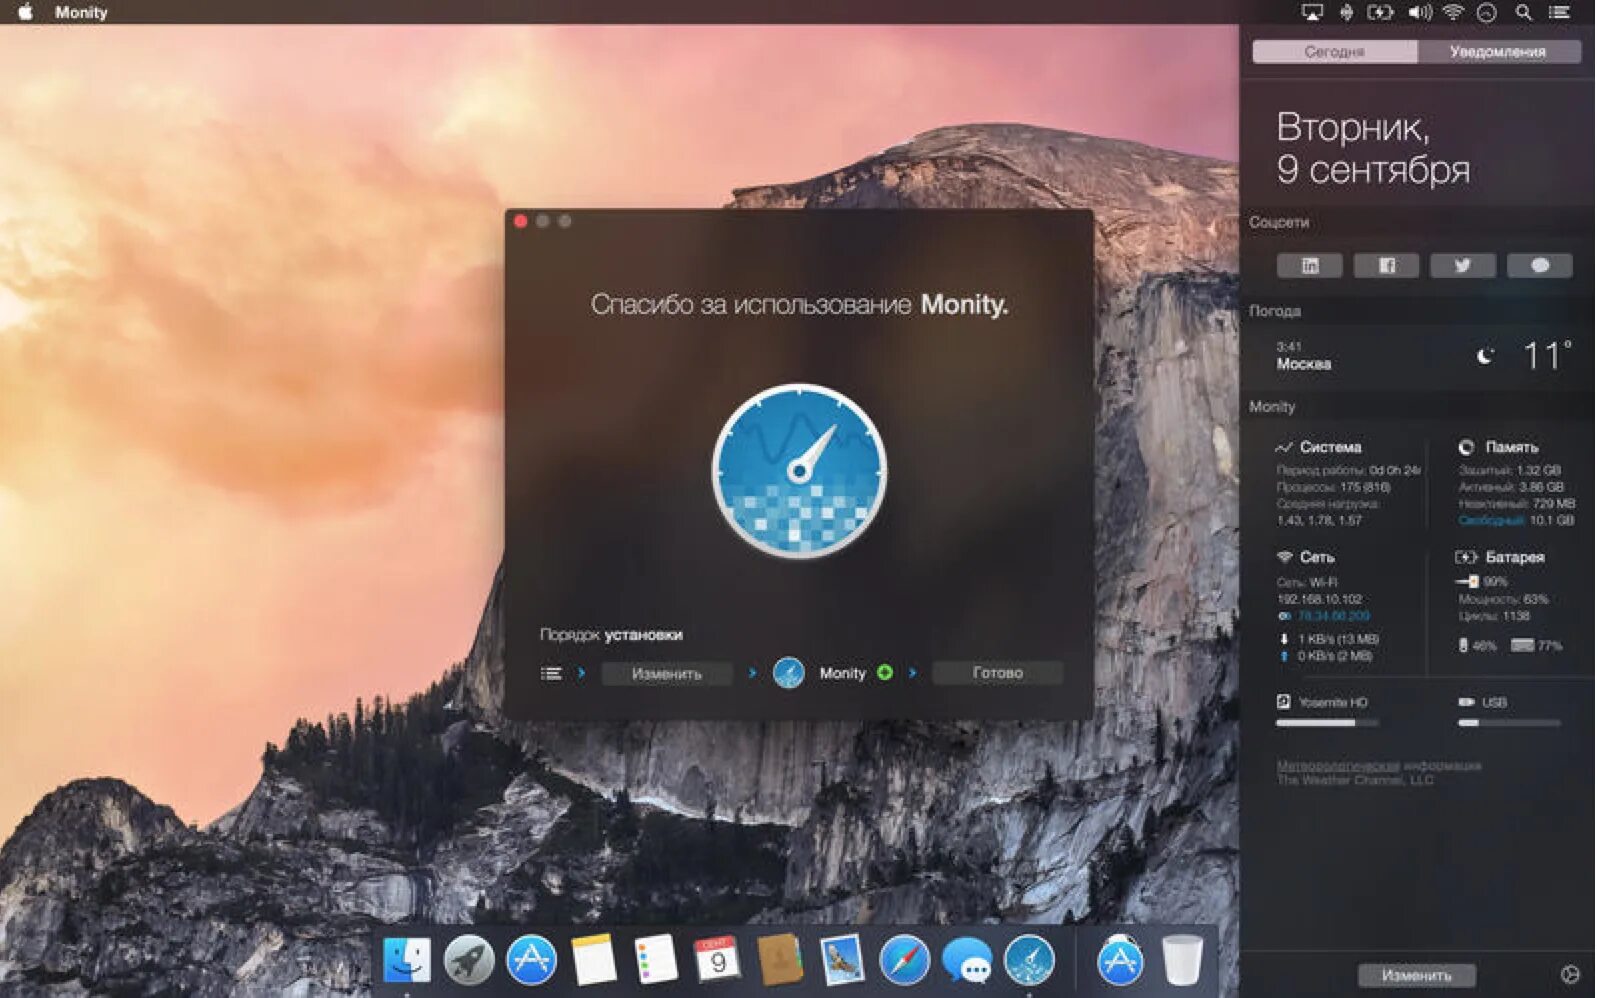Click the Facebook share button
This screenshot has height=998, width=1598.
[x=1386, y=265]
